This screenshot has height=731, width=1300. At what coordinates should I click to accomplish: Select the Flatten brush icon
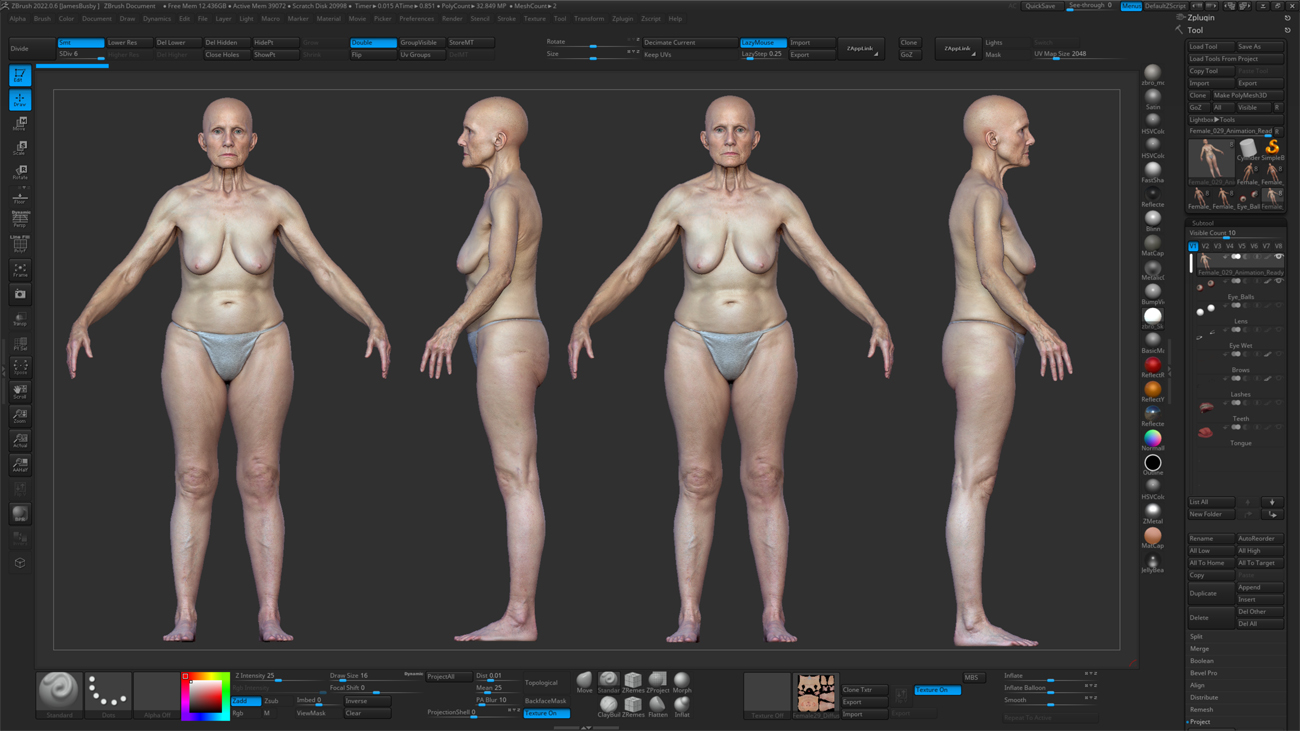click(657, 707)
